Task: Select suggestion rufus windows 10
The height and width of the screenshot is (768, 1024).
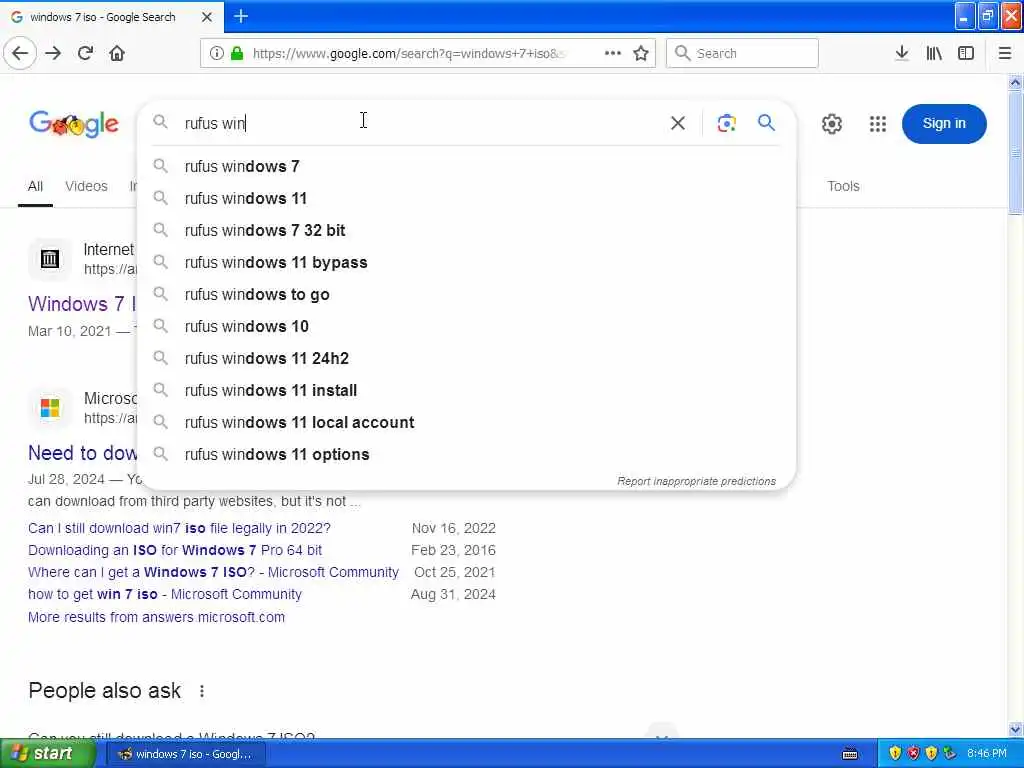Action: [x=466, y=327]
